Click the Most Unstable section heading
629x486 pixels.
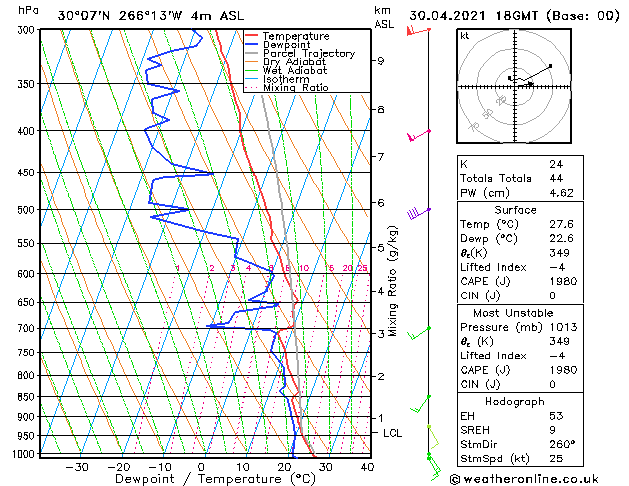[x=513, y=313]
